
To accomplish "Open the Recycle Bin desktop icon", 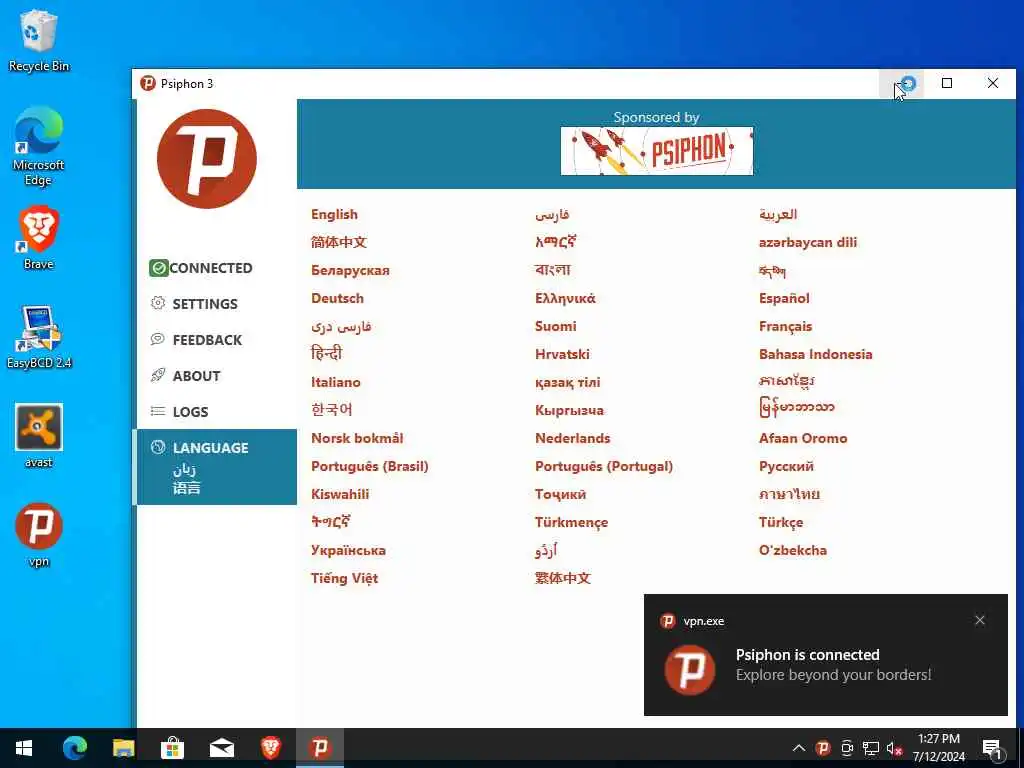I will (39, 40).
